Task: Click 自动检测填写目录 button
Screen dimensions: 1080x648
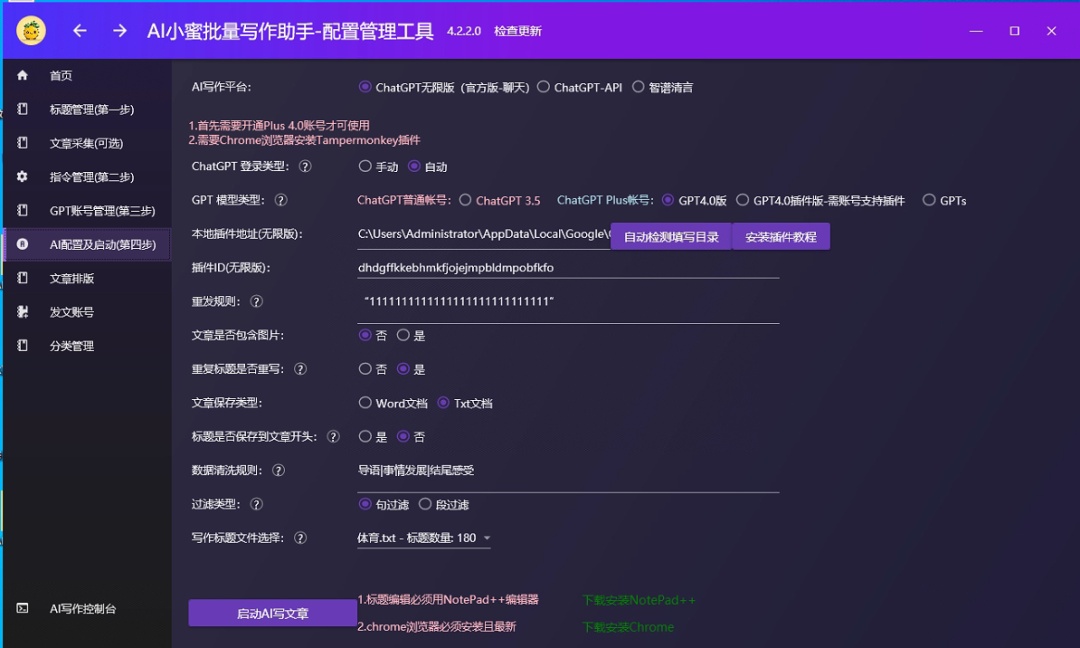Action: [x=671, y=237]
